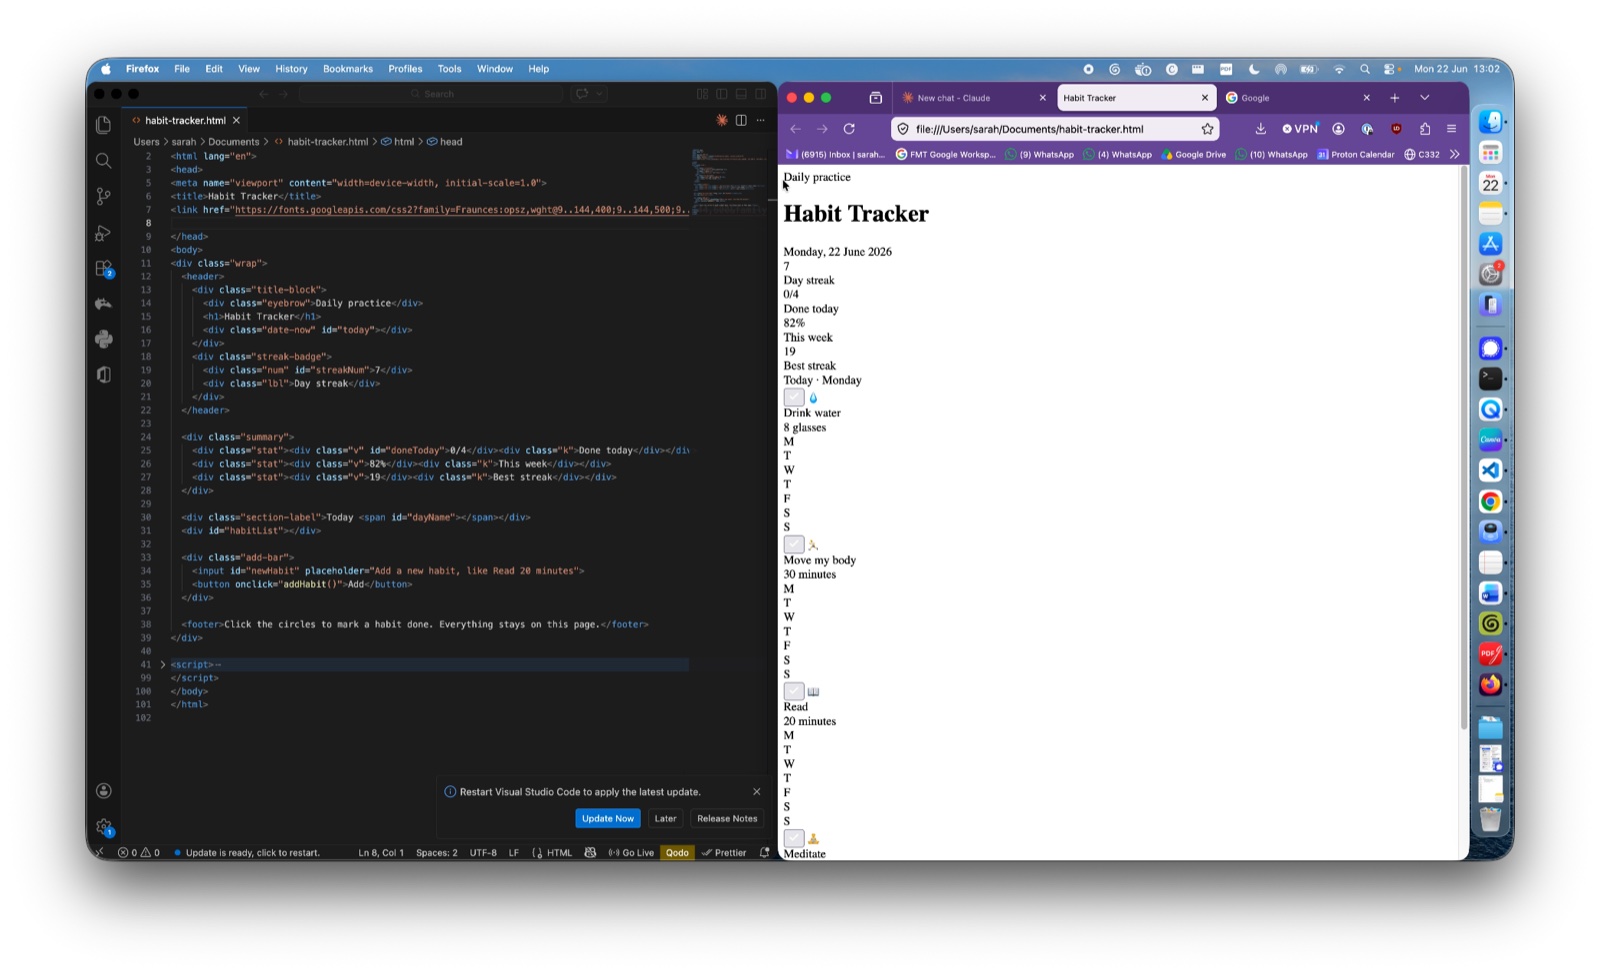Open the Extensions view with badge
The height and width of the screenshot is (974, 1600).
click(103, 268)
